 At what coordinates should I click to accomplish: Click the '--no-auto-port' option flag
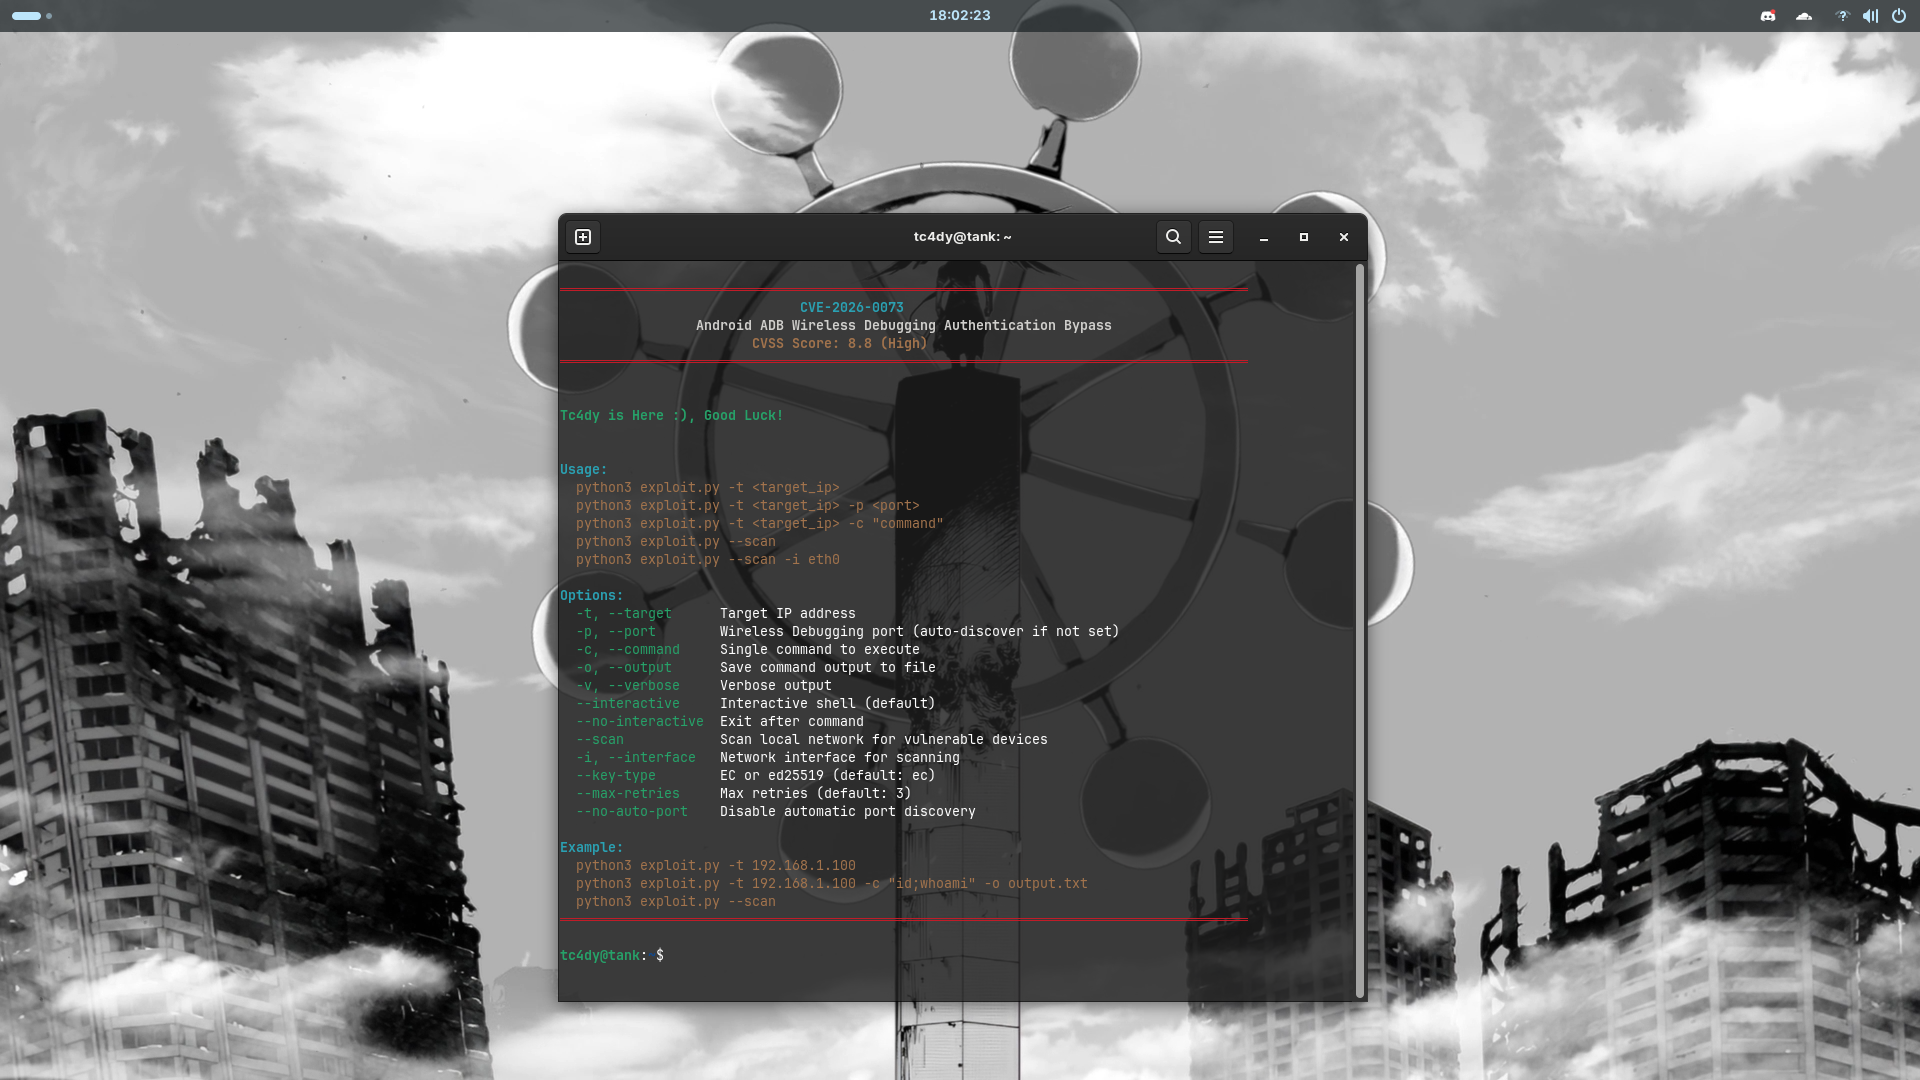[x=631, y=812]
